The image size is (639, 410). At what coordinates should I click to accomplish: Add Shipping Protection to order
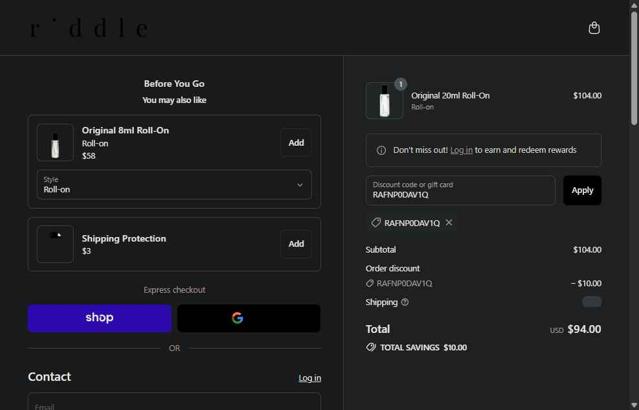296,244
